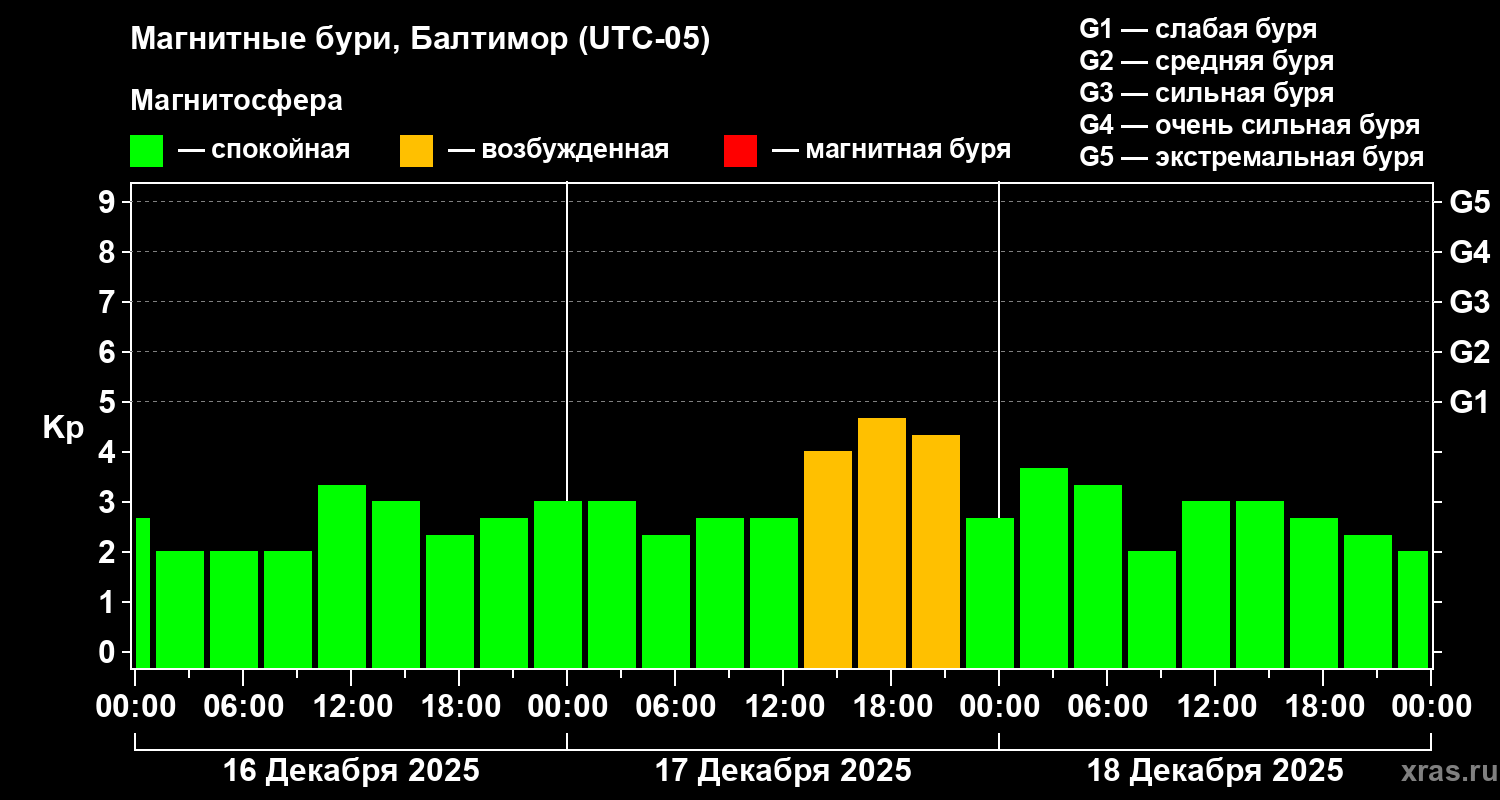Click the '17 Декабря 2025' date label

(783, 771)
